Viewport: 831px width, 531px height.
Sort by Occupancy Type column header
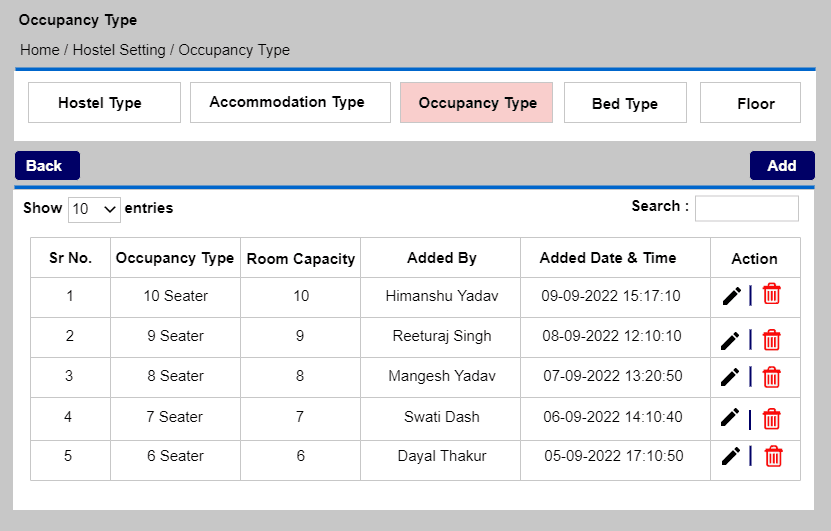(175, 258)
